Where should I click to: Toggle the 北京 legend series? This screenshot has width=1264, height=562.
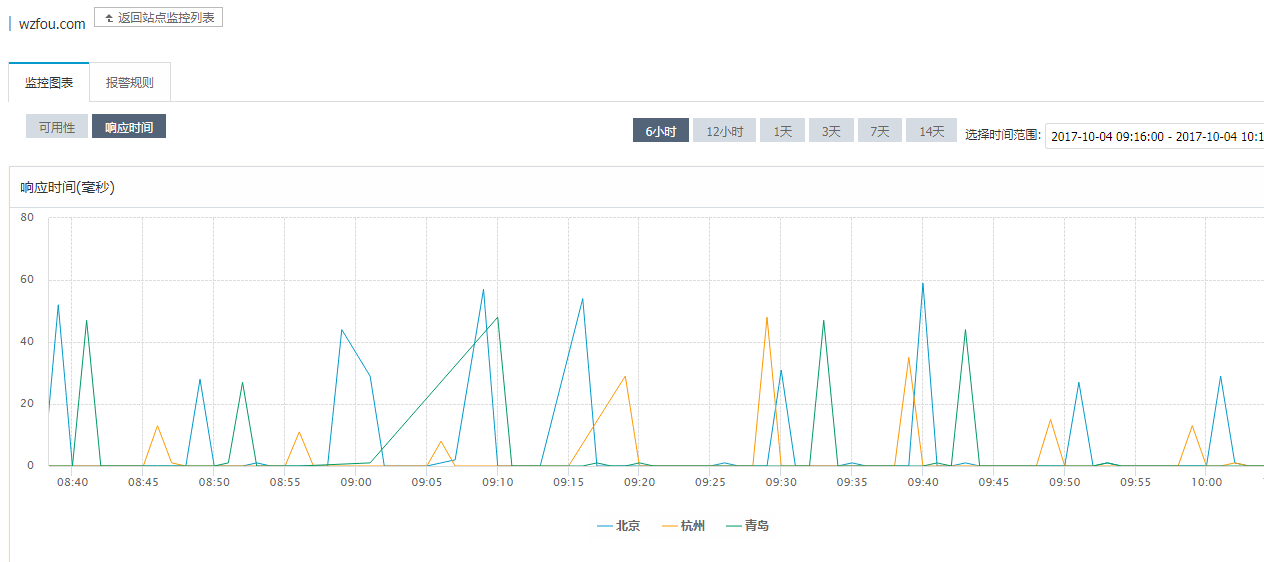click(618, 526)
